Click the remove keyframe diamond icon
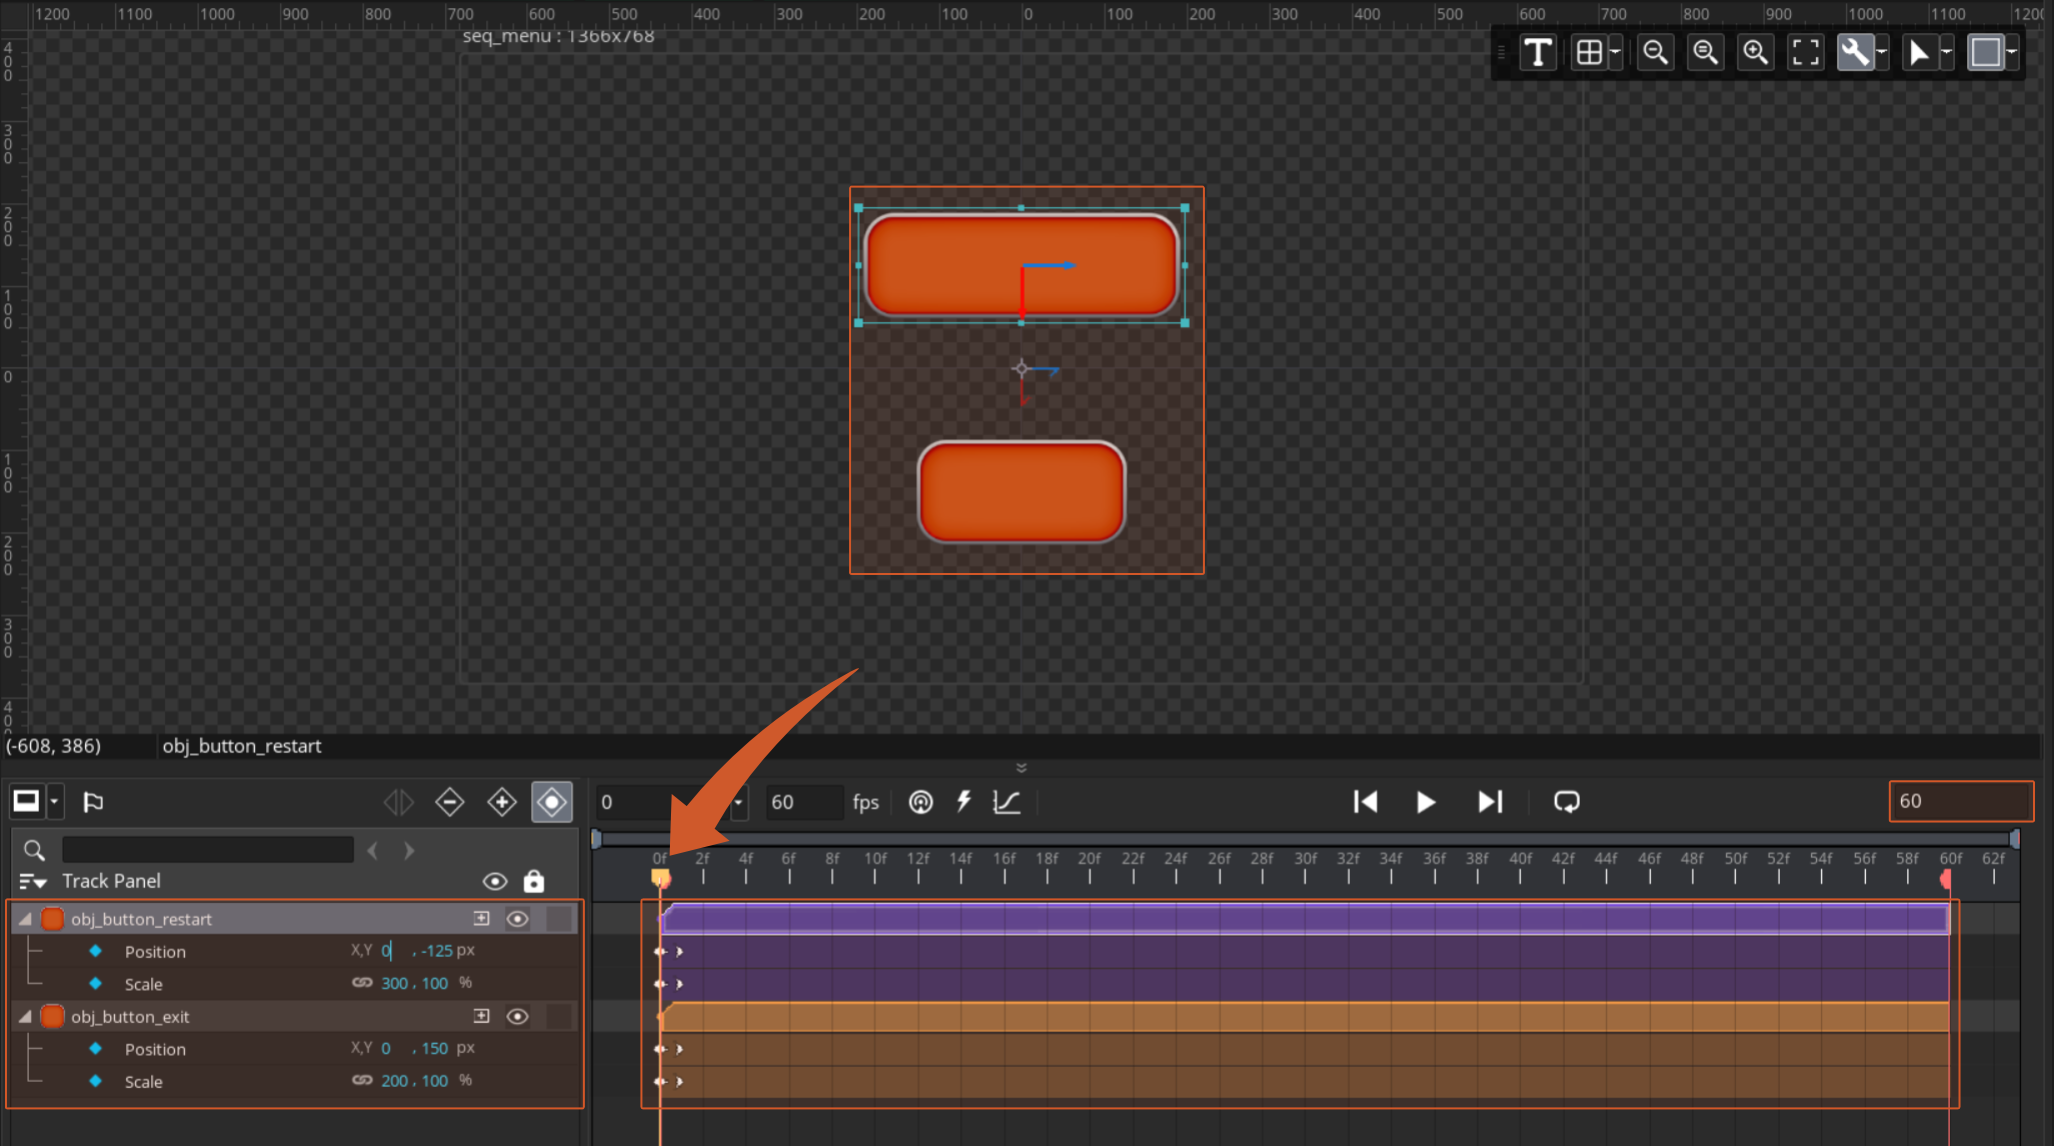The image size is (2054, 1146). click(450, 801)
